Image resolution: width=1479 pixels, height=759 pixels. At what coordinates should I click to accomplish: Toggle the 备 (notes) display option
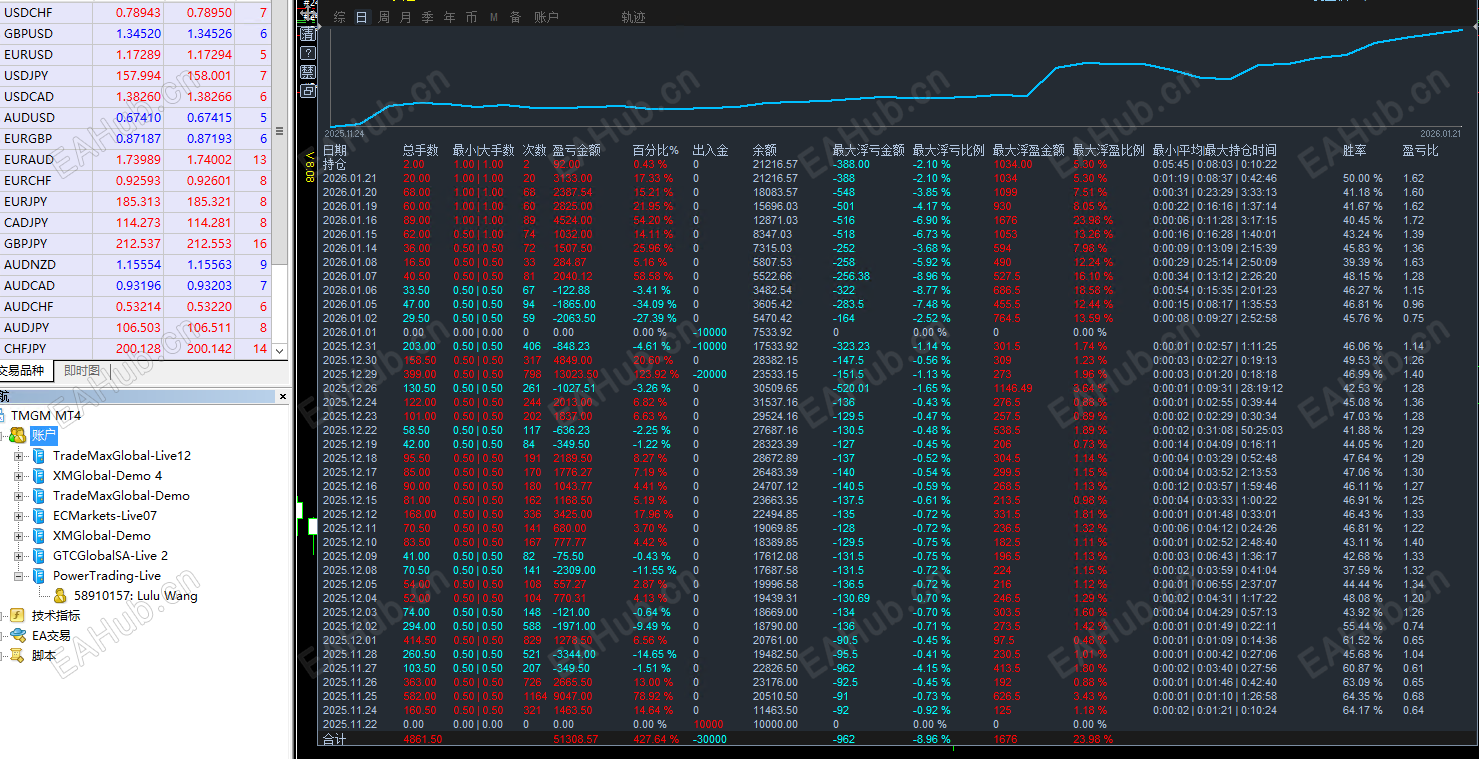pos(514,16)
